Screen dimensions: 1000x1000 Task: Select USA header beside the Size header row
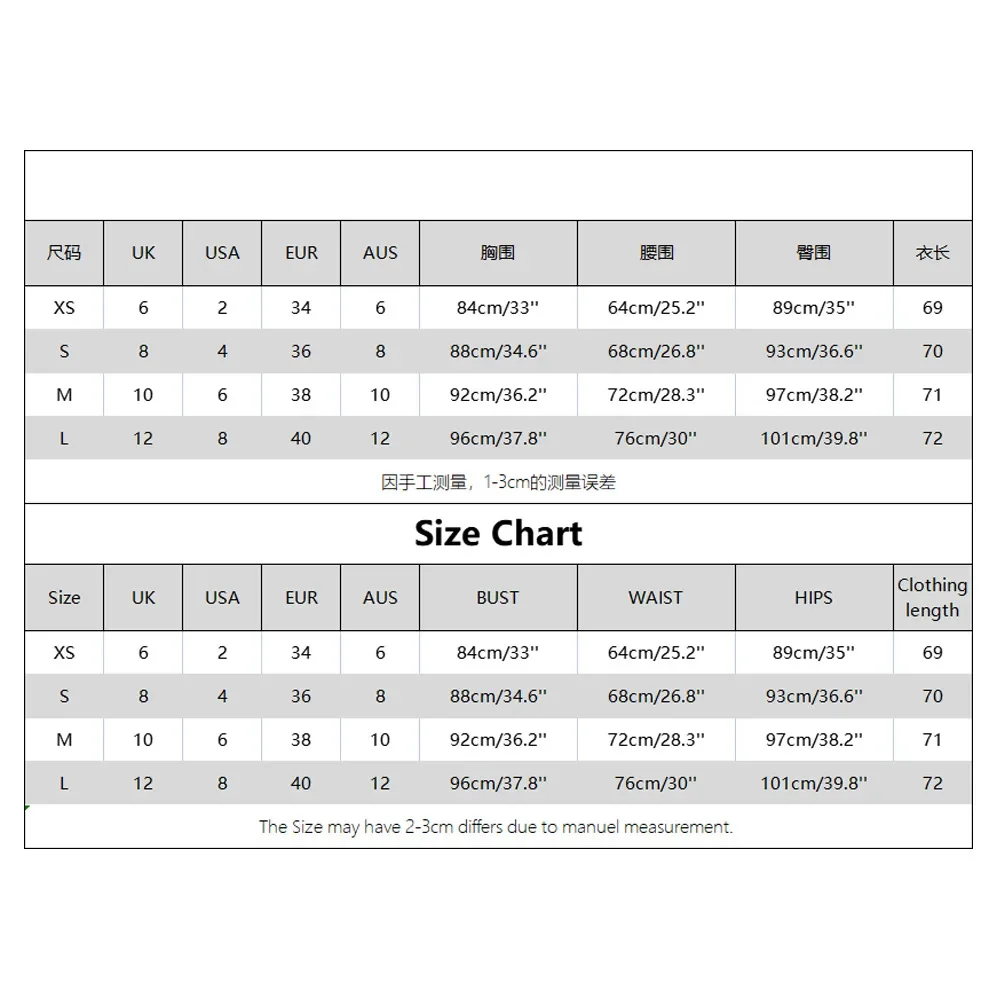222,598
